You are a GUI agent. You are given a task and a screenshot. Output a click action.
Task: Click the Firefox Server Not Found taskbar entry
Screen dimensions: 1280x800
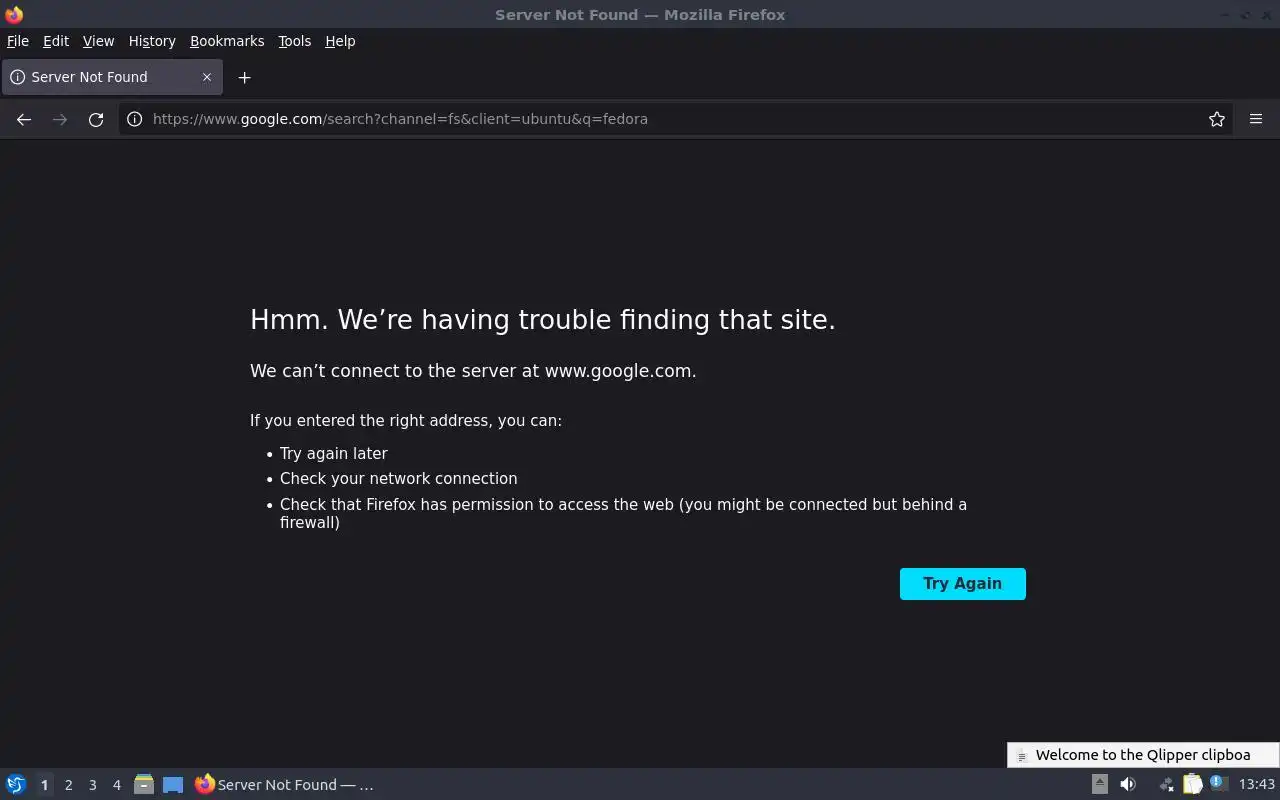click(x=284, y=785)
